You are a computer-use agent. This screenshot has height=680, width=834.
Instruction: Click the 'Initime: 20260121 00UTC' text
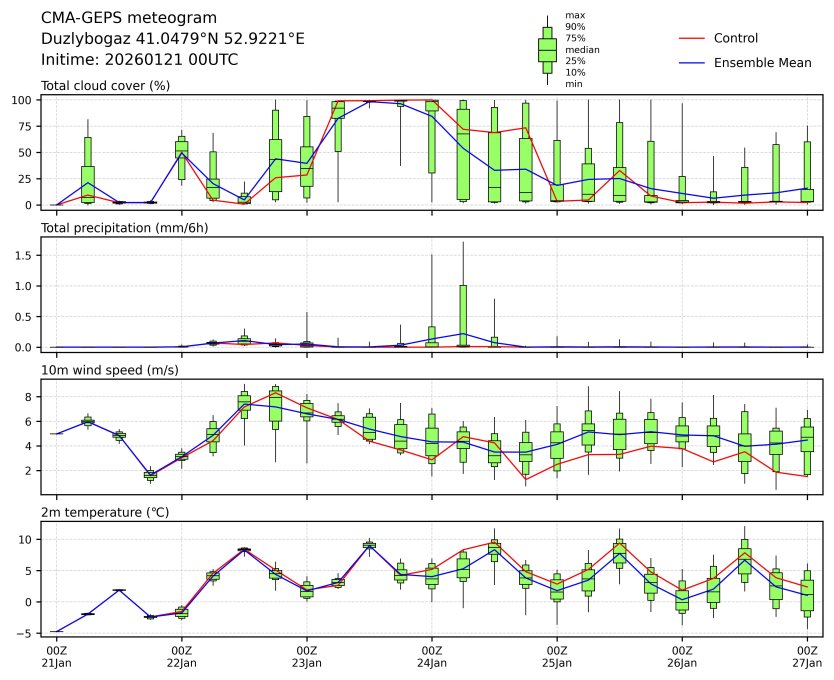tap(139, 59)
